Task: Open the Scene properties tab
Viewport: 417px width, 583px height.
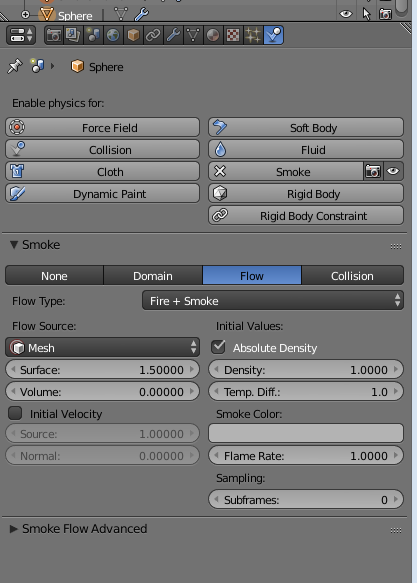Action: 94,35
